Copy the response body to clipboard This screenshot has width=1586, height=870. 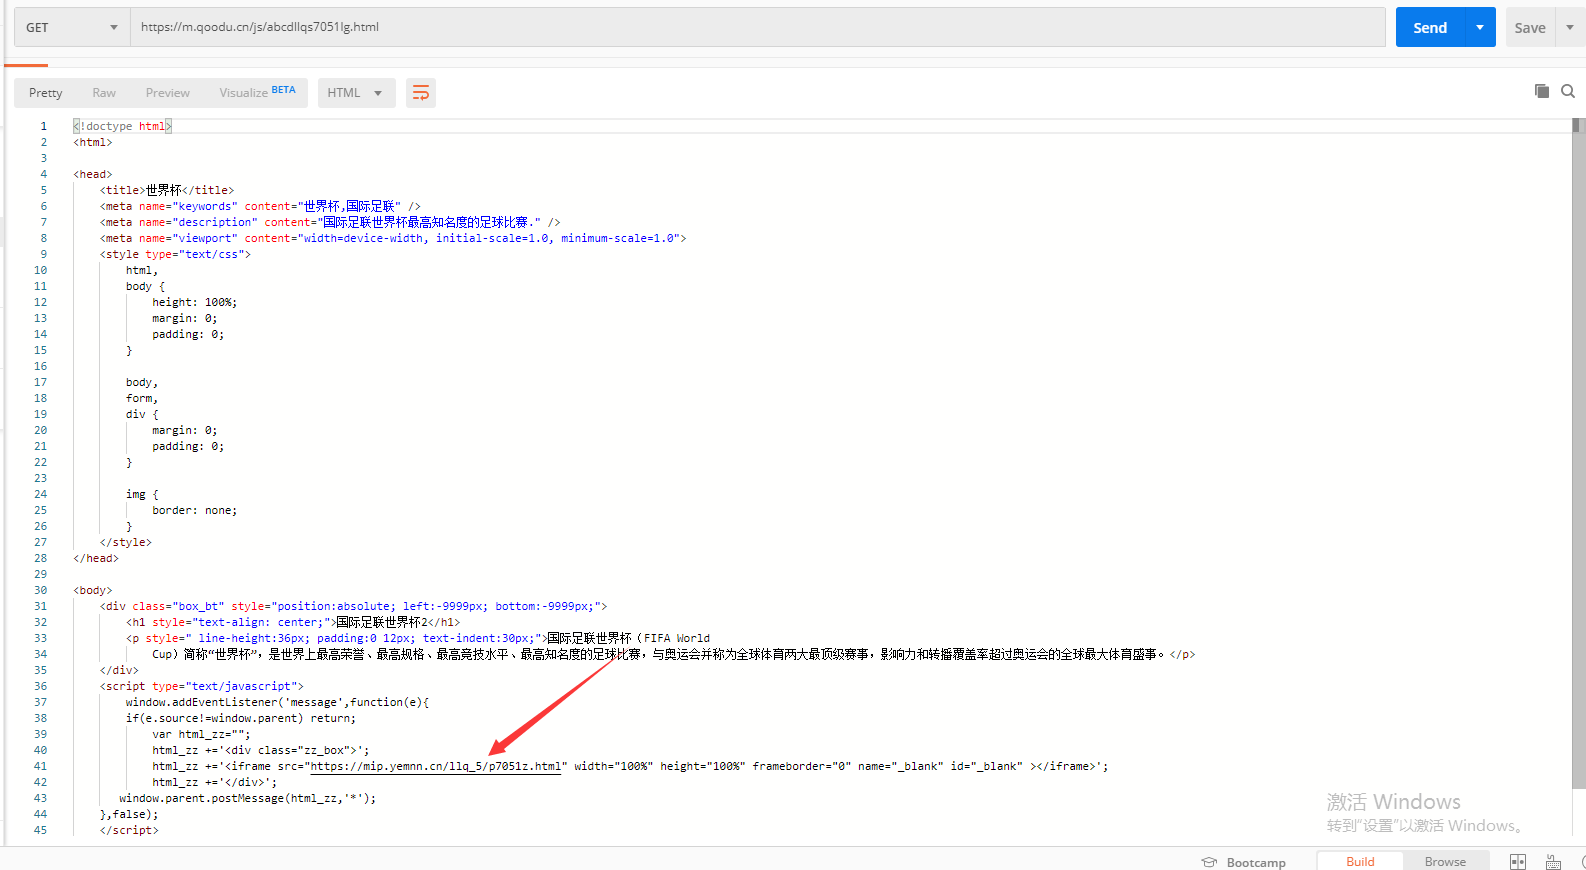pos(1542,91)
